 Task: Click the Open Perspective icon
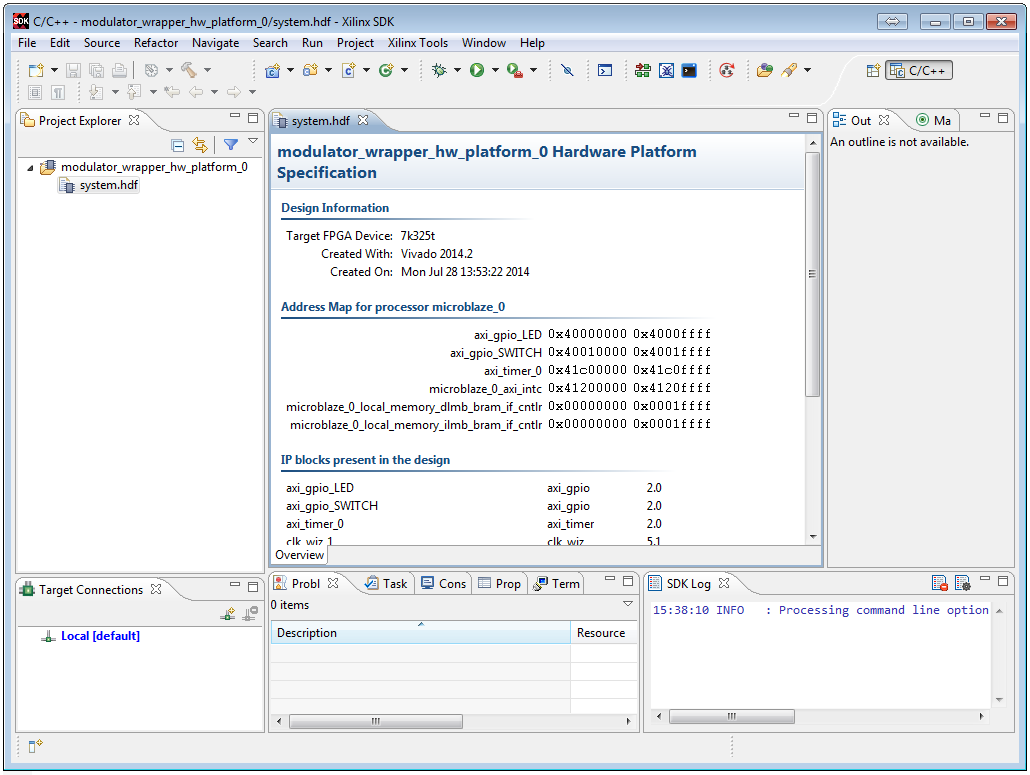coord(873,70)
